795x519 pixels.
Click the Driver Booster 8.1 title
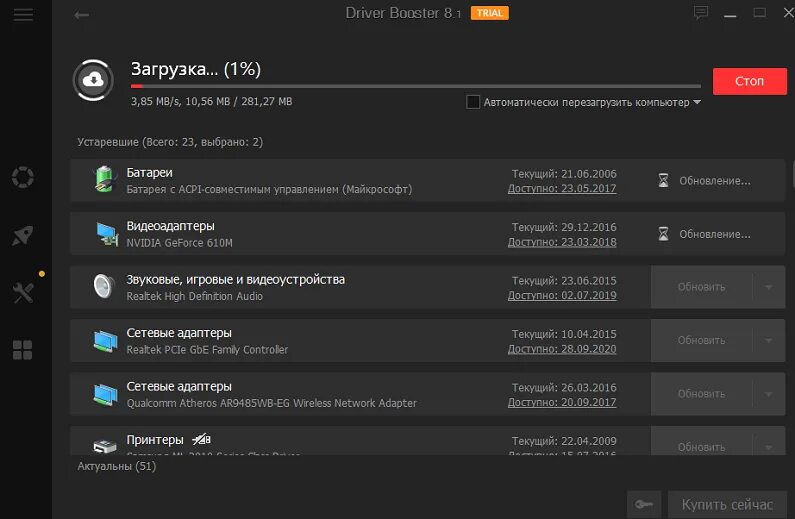click(404, 13)
